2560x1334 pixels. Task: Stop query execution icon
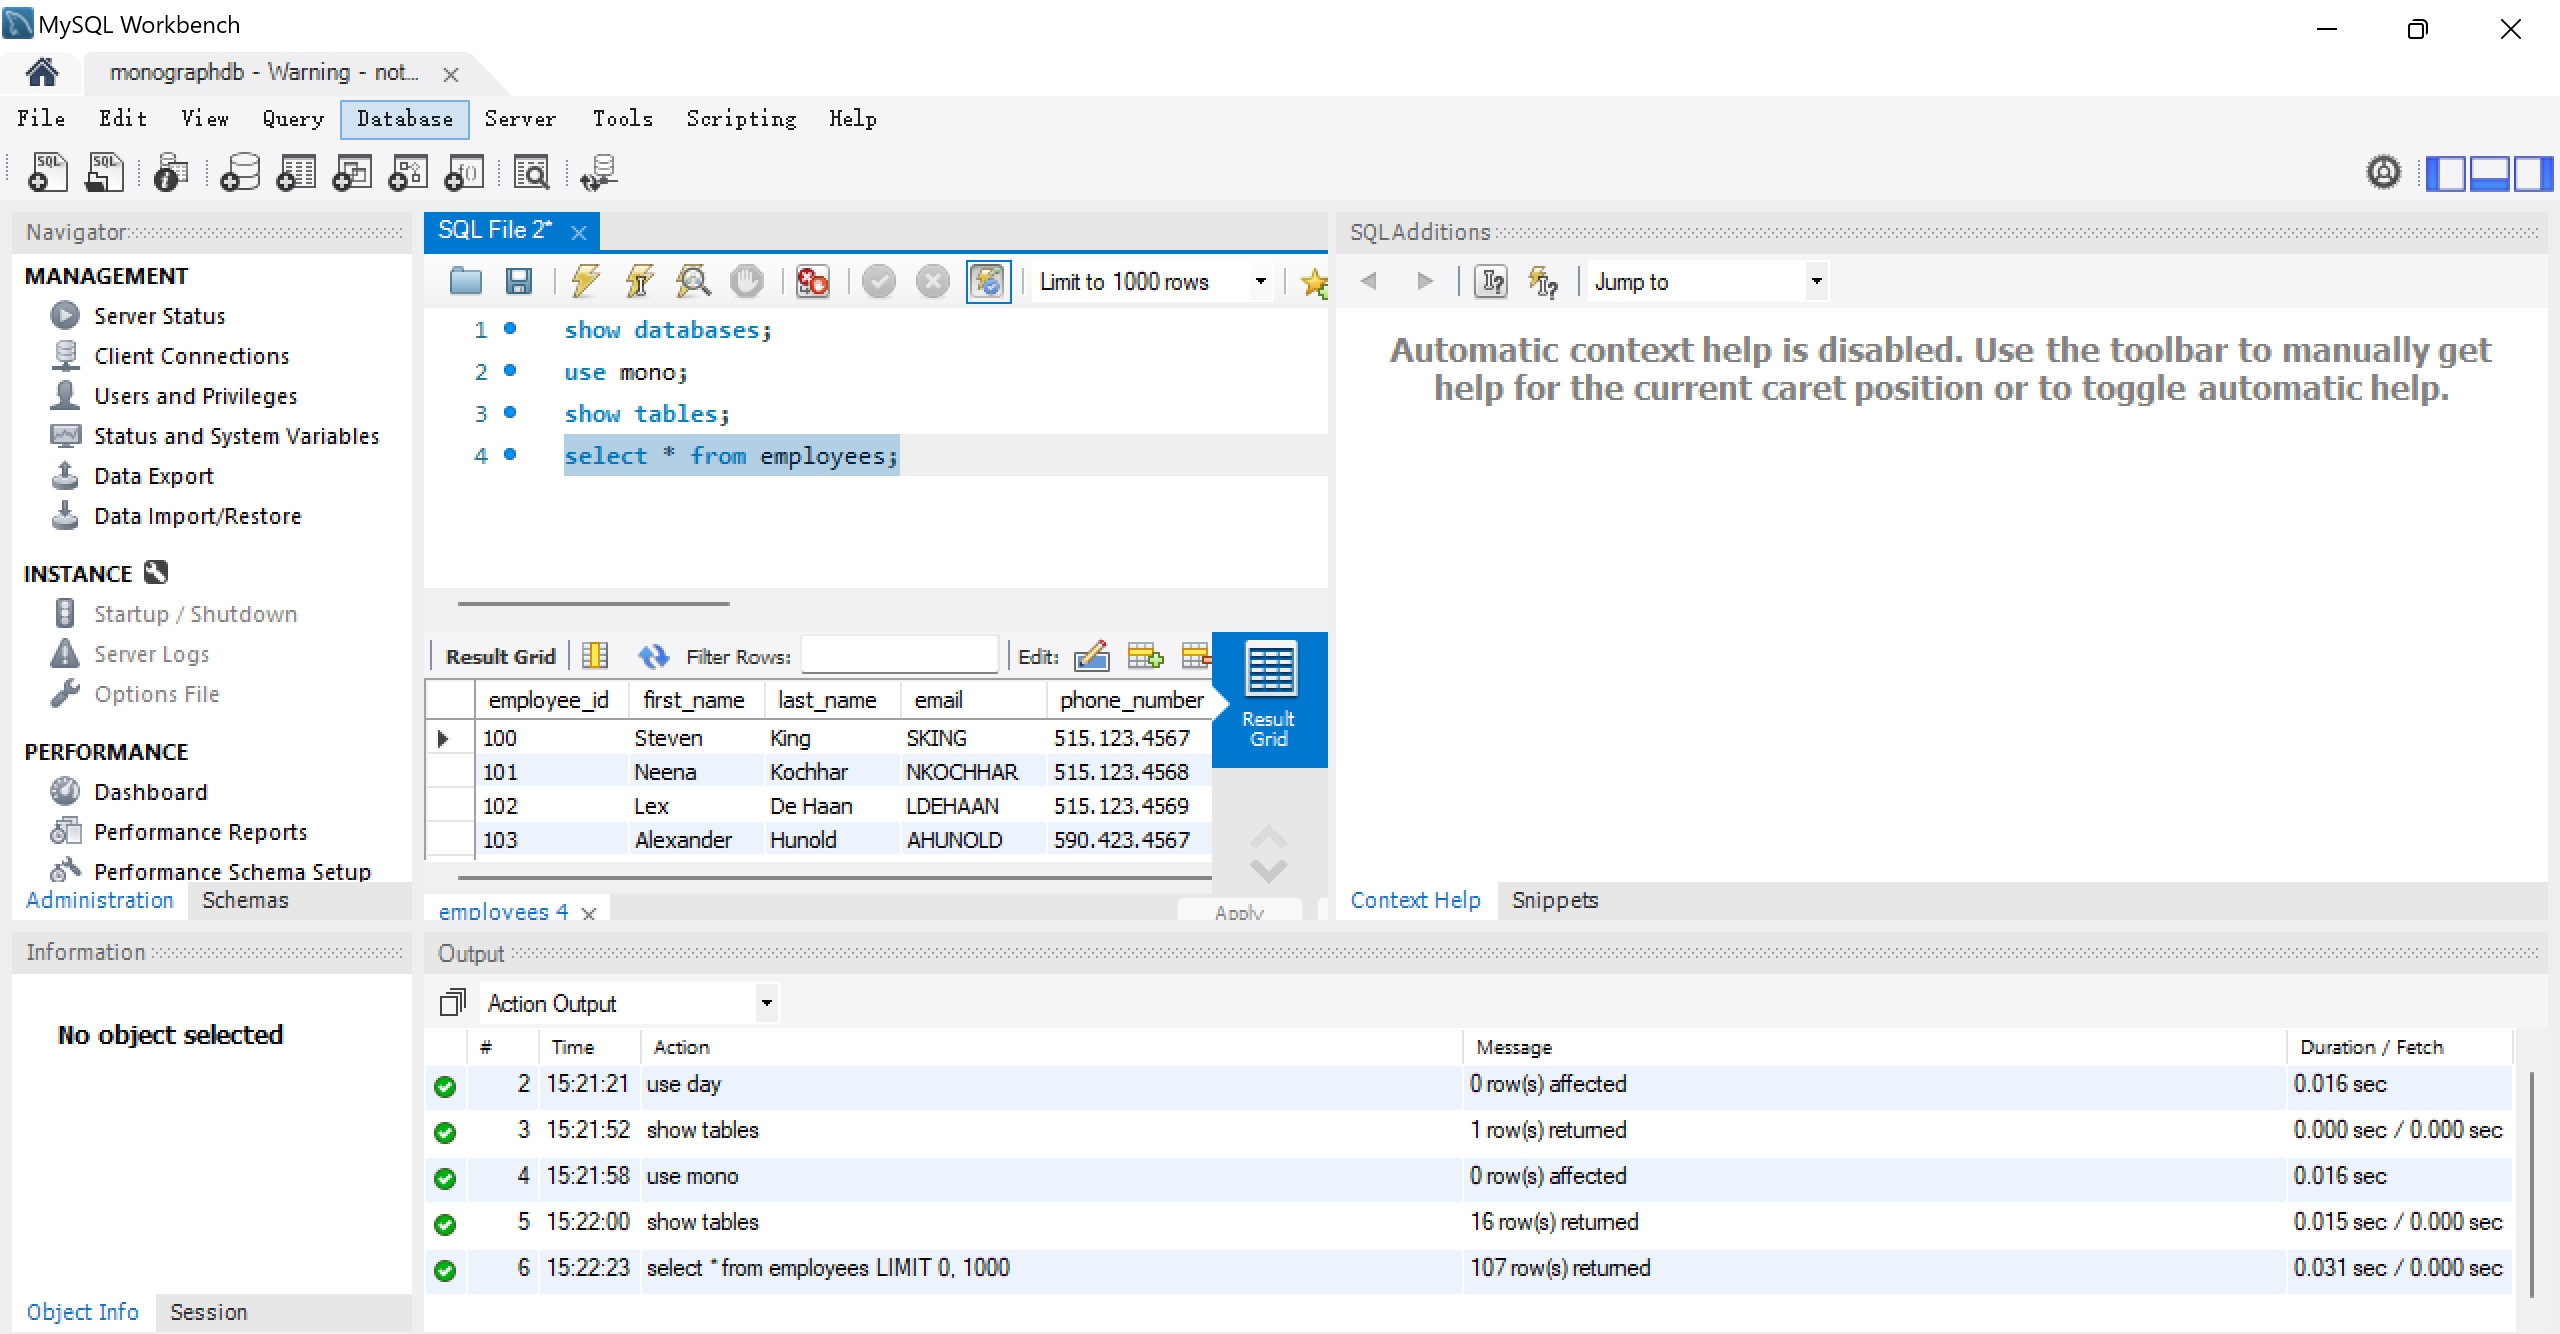[746, 282]
